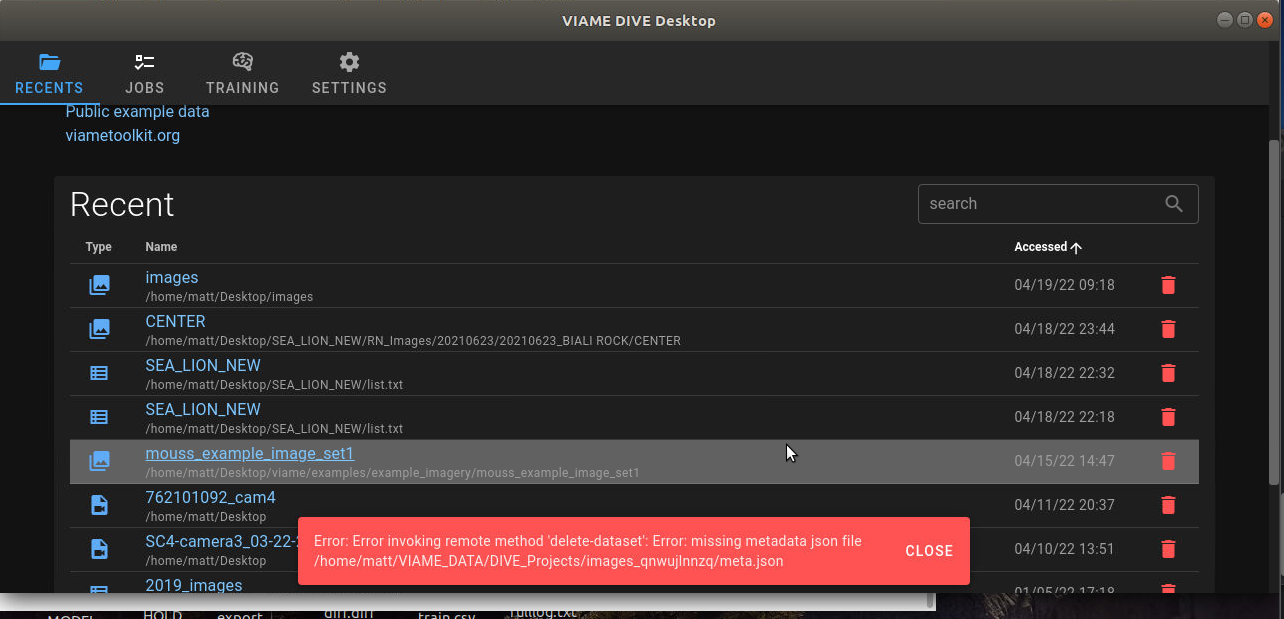Click video type icon for 762101092_cam4

tap(99, 505)
